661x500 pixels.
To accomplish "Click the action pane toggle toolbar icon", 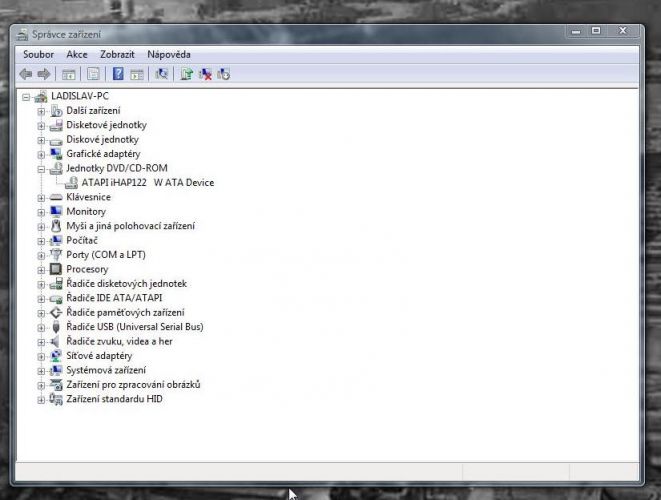I will (x=137, y=75).
